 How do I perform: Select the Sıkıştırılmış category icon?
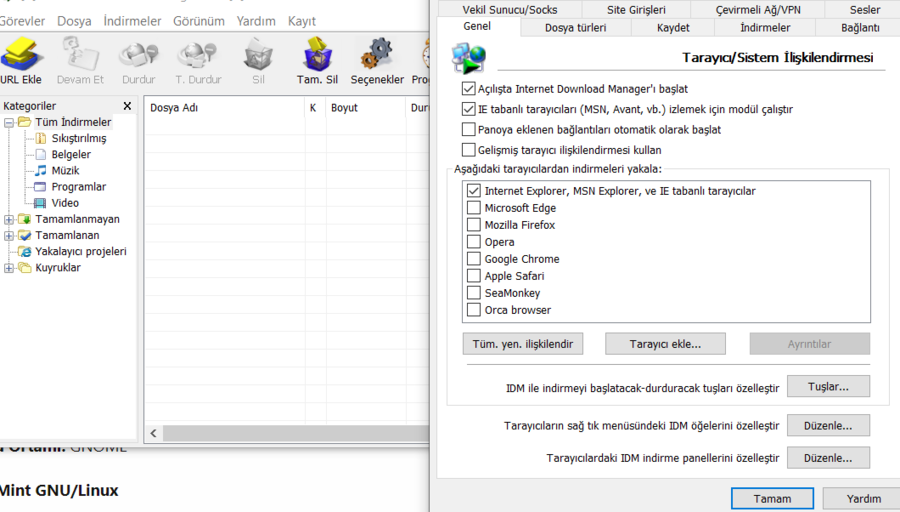(x=41, y=138)
